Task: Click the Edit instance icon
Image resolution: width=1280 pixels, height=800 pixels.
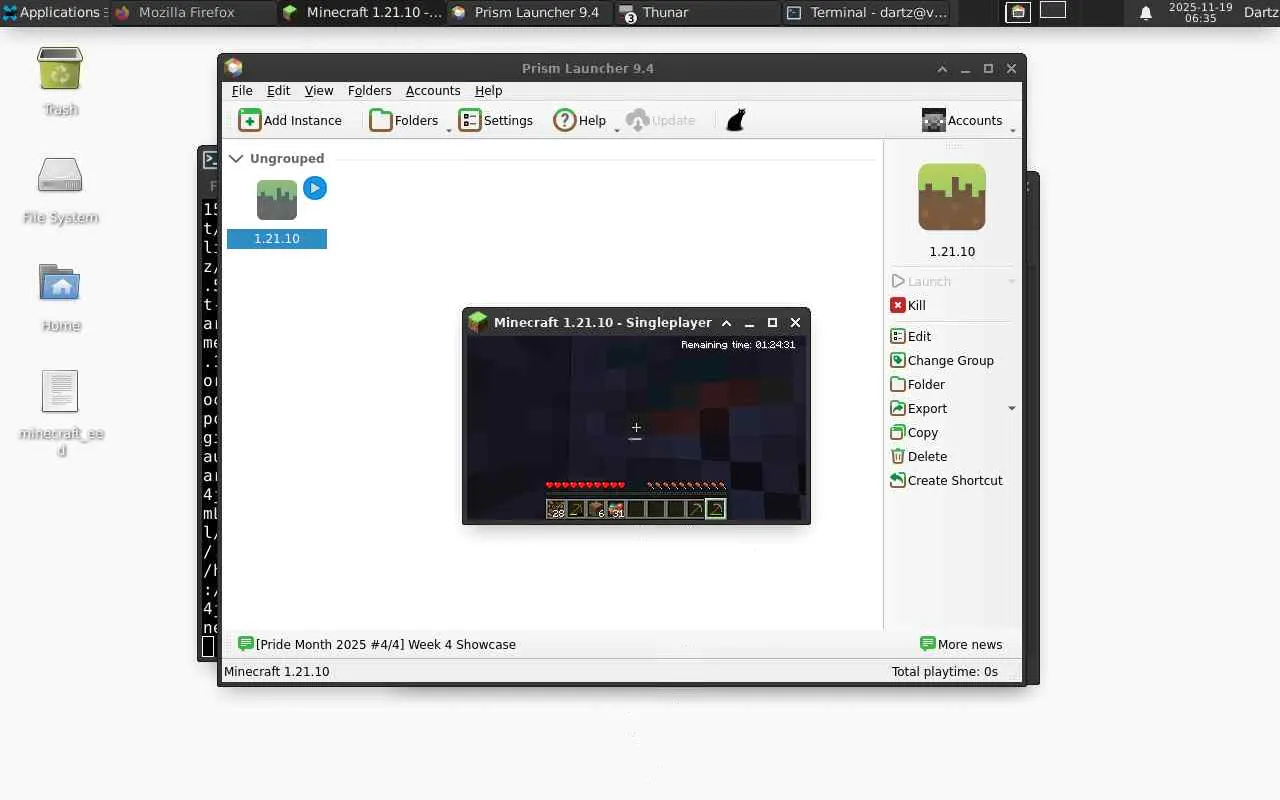Action: pyautogui.click(x=898, y=336)
